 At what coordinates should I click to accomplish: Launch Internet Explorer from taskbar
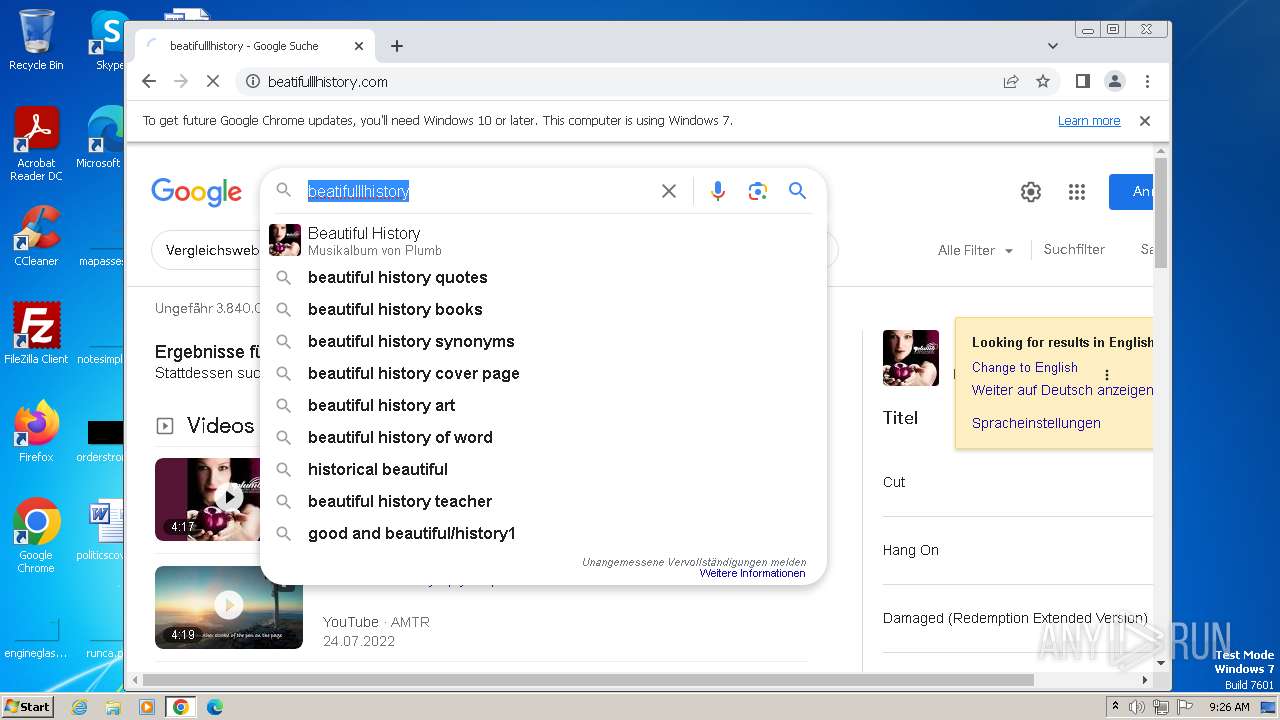79,707
